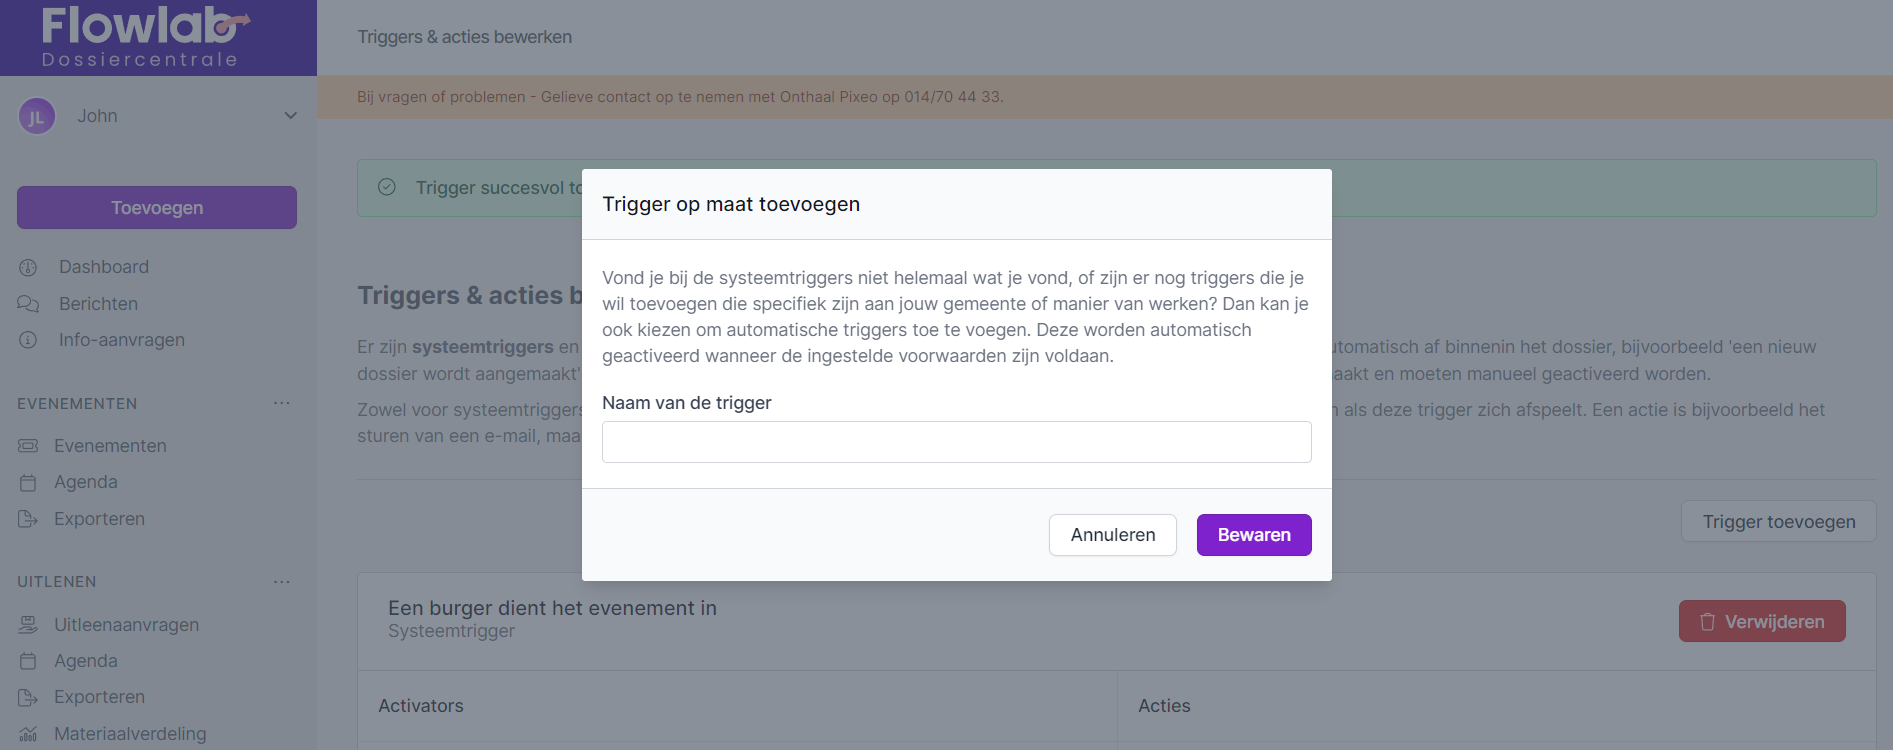Click the purple Toevoegen button
The width and height of the screenshot is (1893, 750).
click(x=157, y=208)
